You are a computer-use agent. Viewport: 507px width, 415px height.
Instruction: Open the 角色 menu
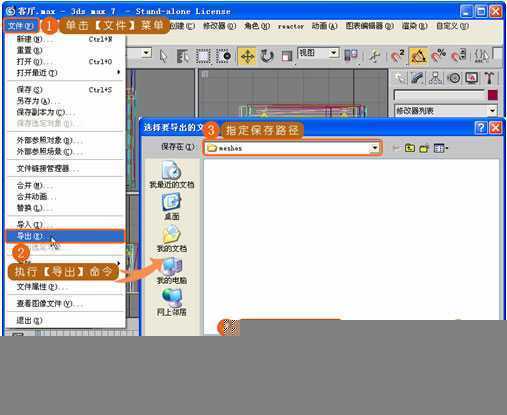(x=257, y=26)
